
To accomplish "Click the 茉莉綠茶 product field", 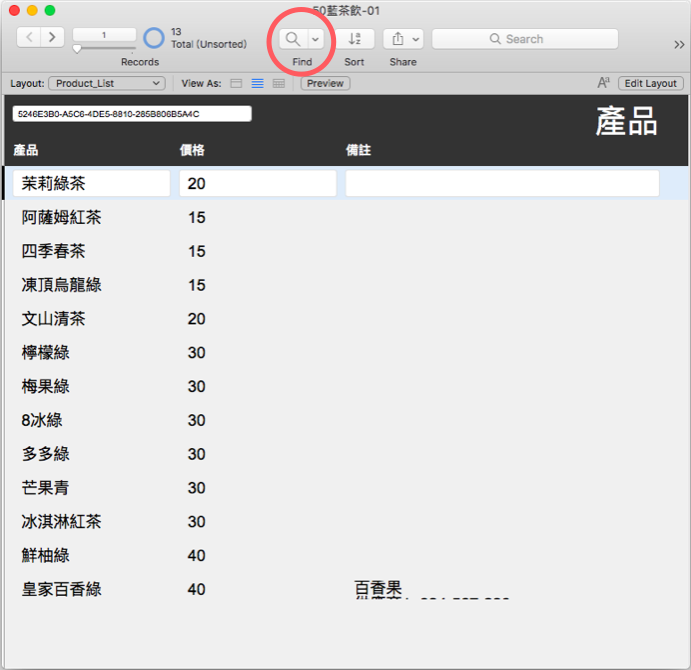I will pos(91,183).
